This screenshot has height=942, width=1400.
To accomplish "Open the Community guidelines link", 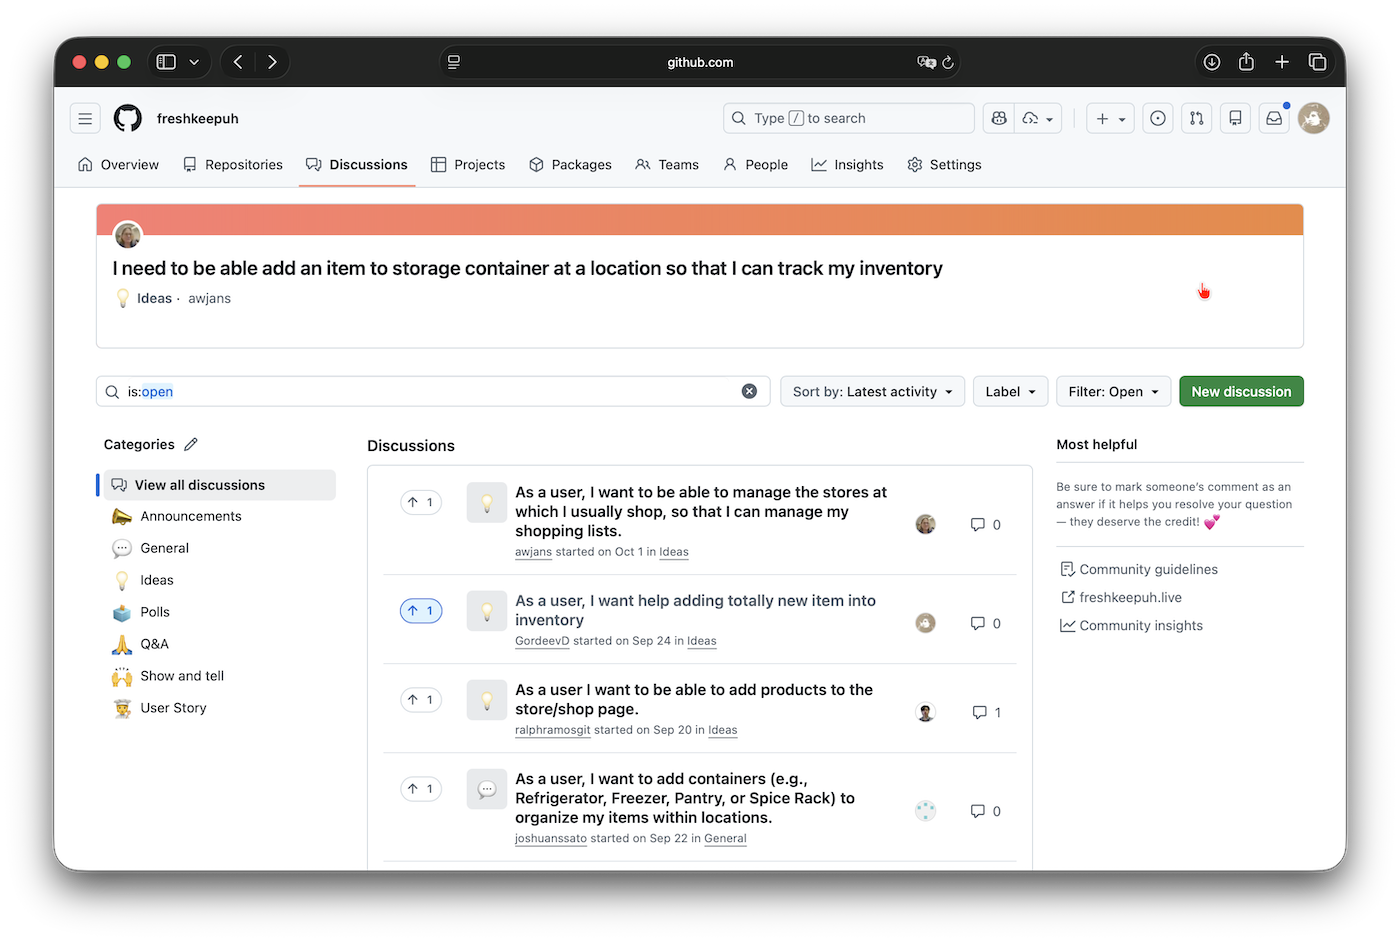I will tap(1148, 569).
